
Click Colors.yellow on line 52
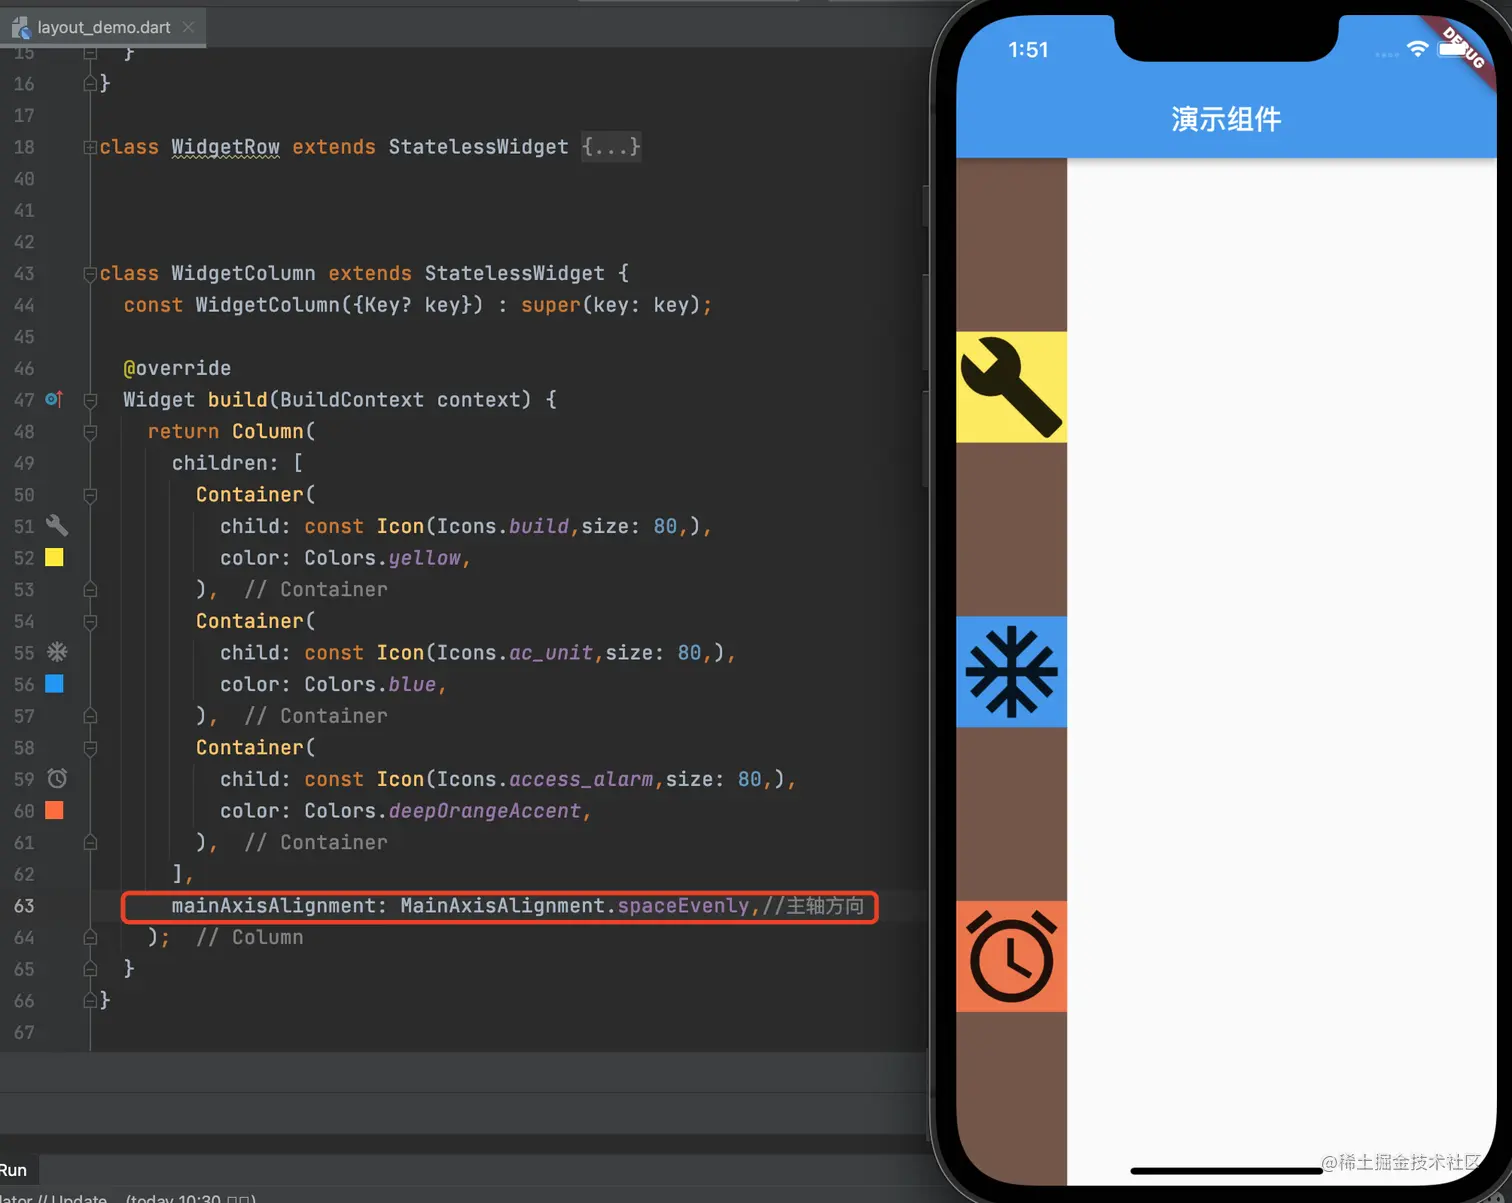point(383,558)
